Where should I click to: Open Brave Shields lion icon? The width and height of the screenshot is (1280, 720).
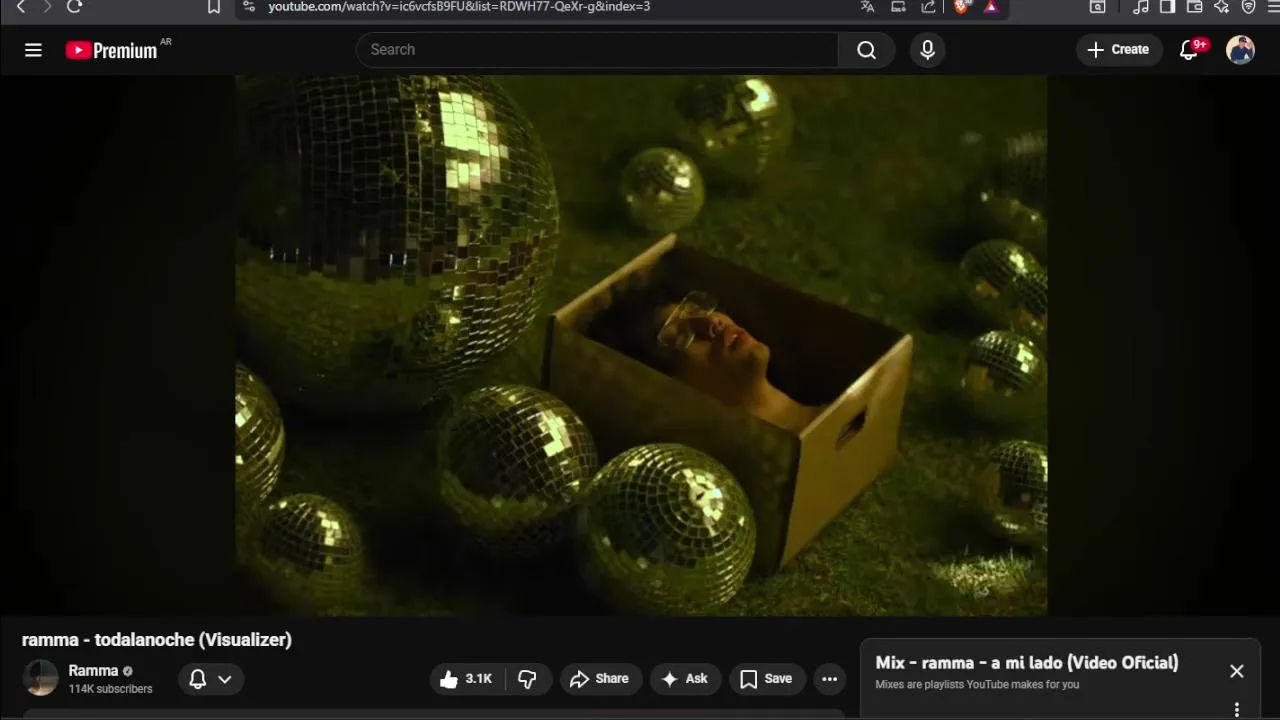pyautogui.click(x=962, y=7)
